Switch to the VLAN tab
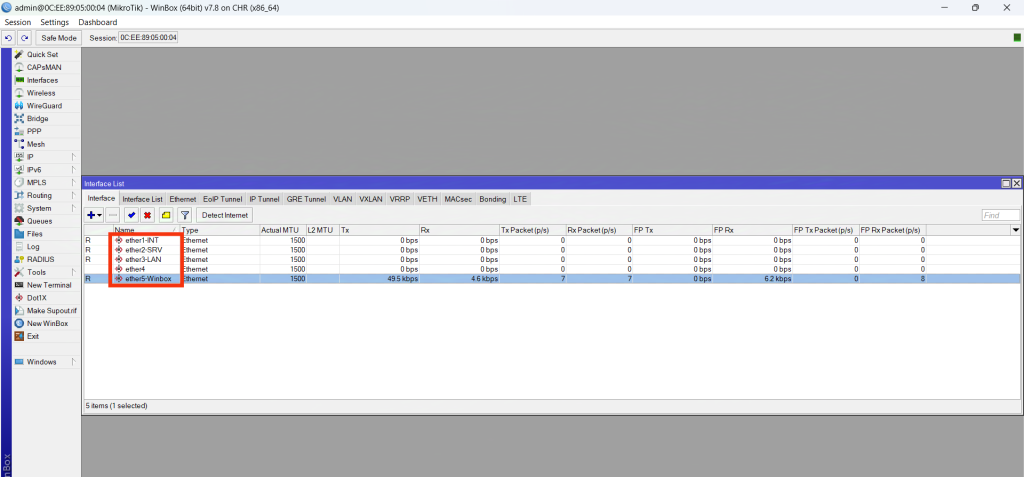Viewport: 1024px width, 477px height. click(343, 199)
